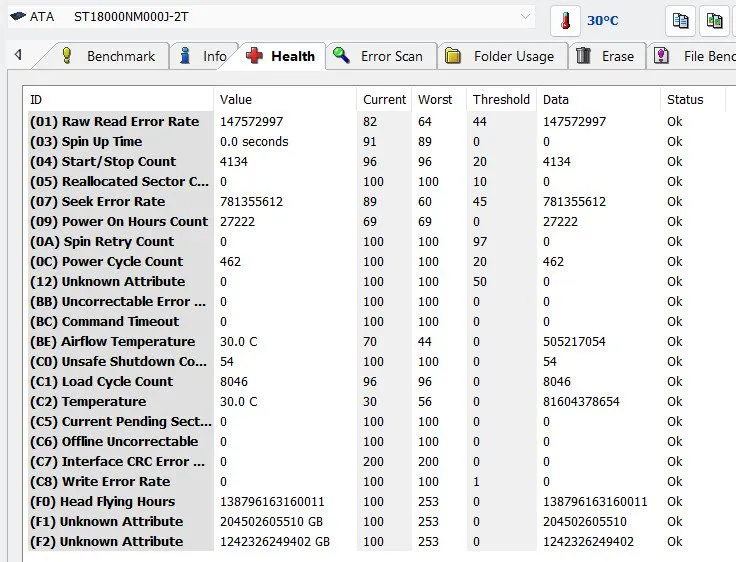Click the copy info icon button
The width and height of the screenshot is (736, 562).
(680, 21)
